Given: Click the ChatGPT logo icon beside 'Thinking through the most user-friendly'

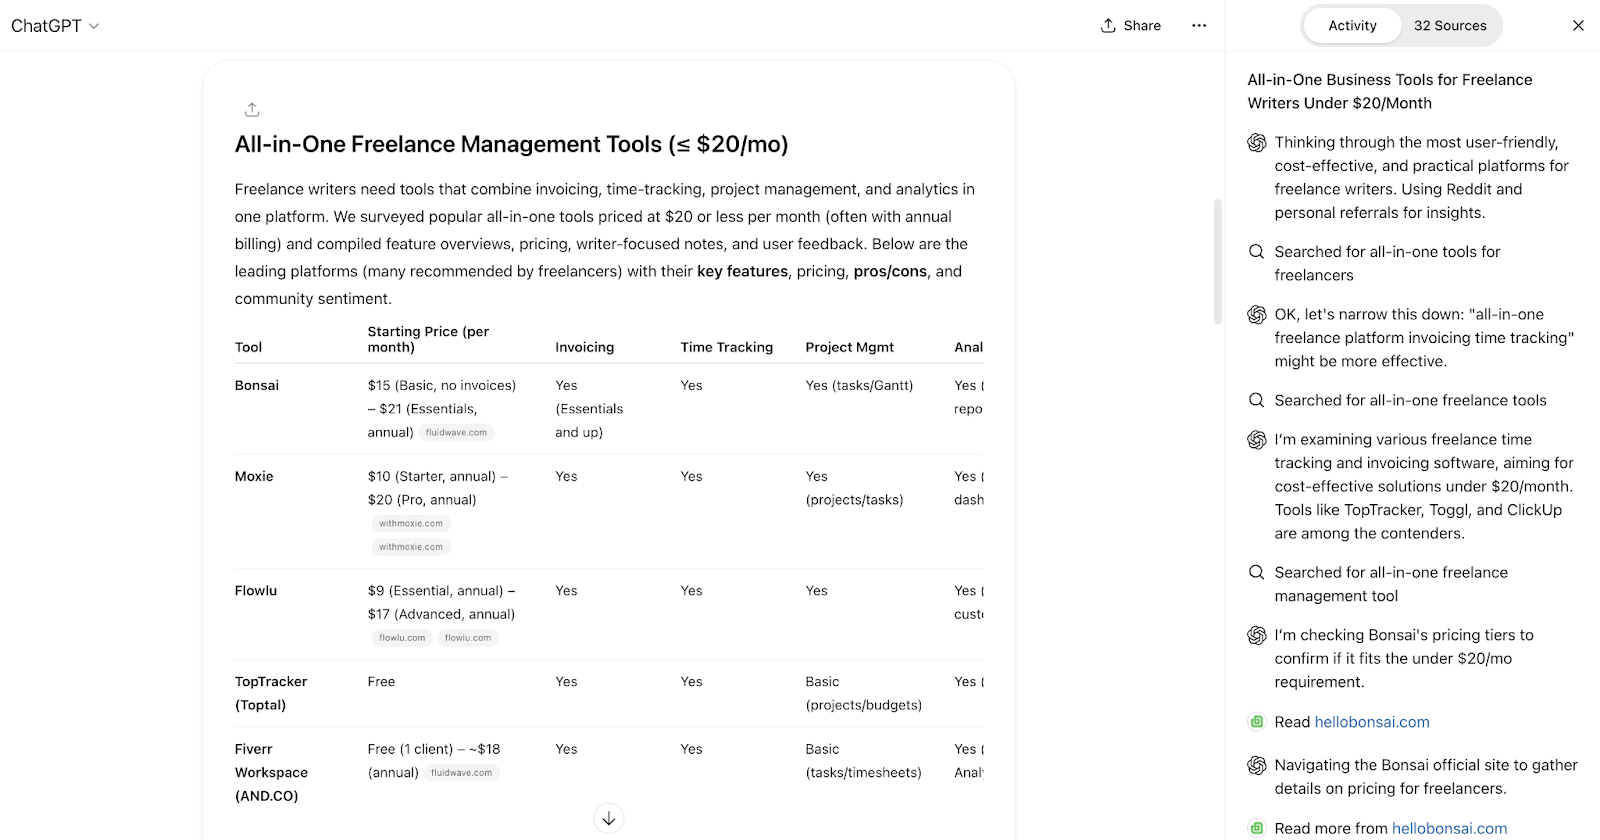Looking at the screenshot, I should coord(1257,143).
